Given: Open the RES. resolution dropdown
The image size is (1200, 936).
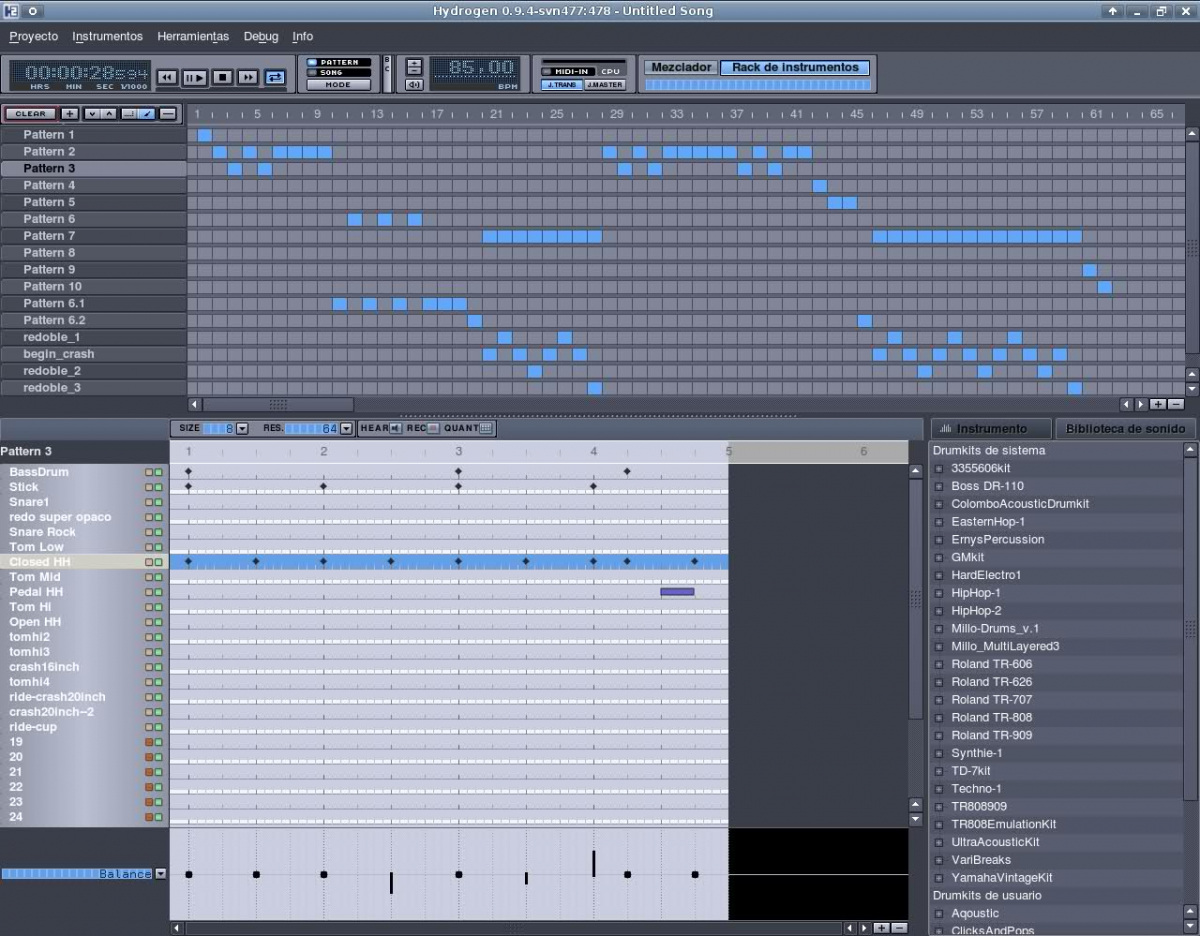Looking at the screenshot, I should [x=346, y=428].
